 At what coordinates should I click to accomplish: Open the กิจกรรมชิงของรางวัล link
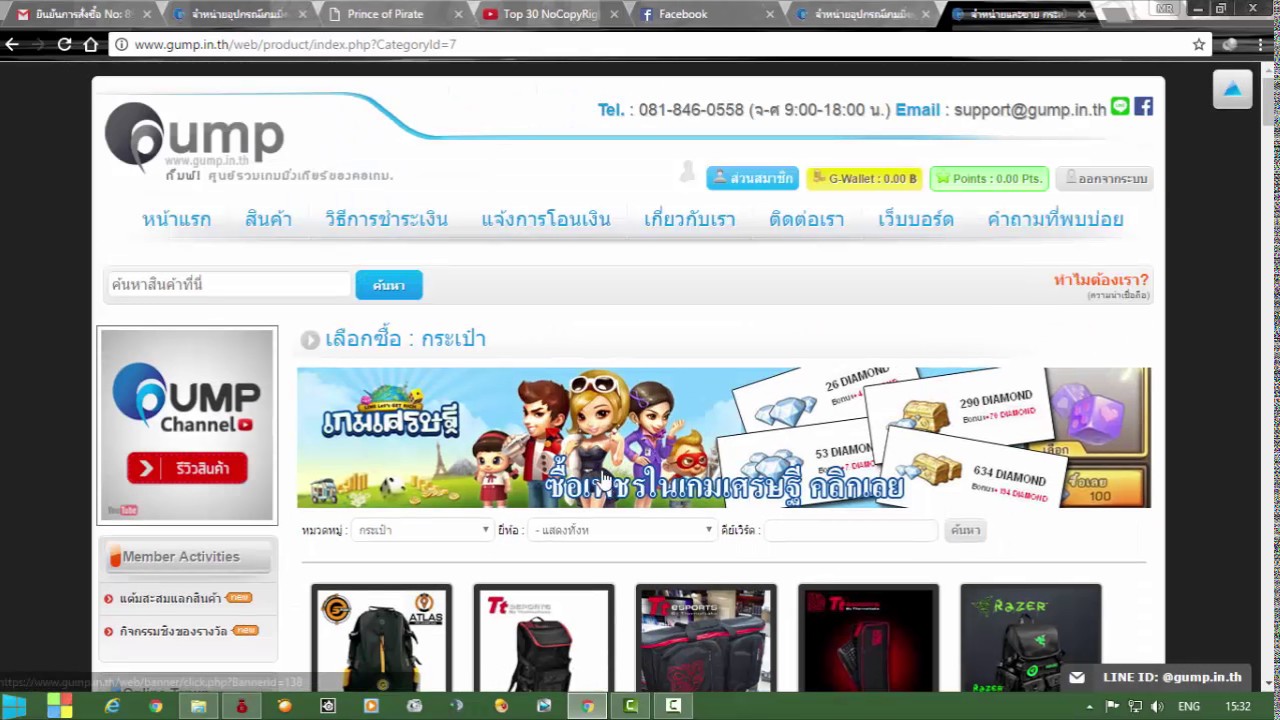point(173,631)
